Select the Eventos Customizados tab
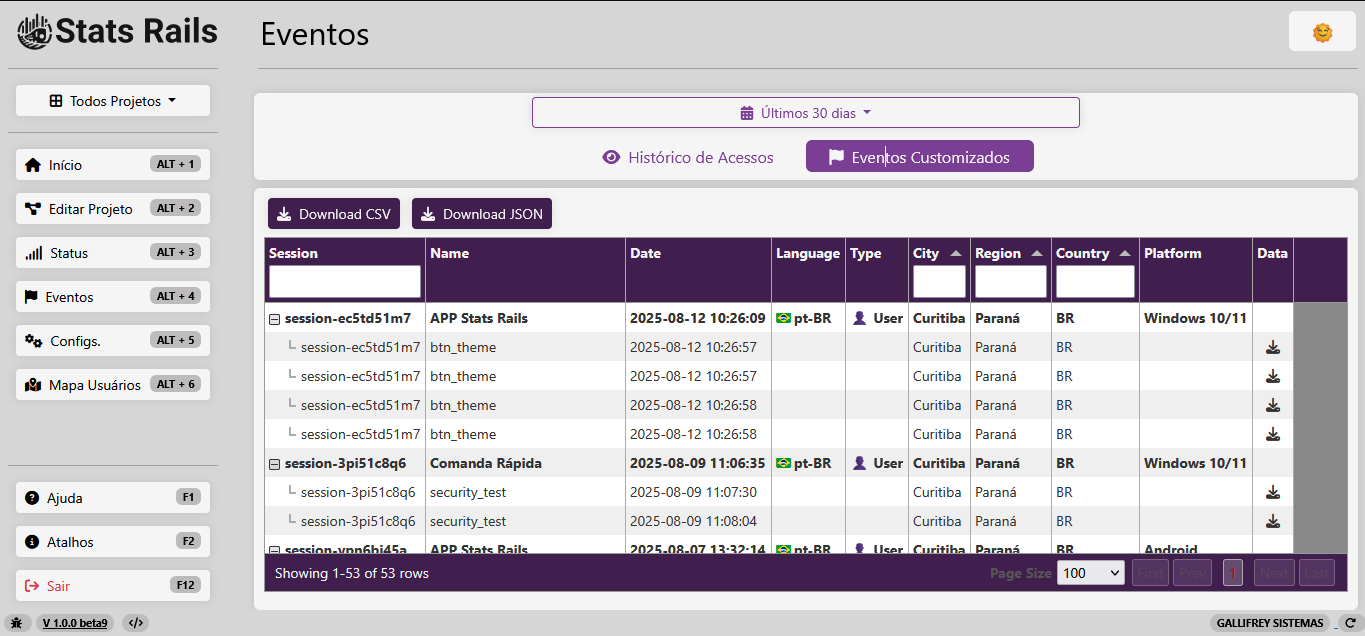 [x=920, y=157]
